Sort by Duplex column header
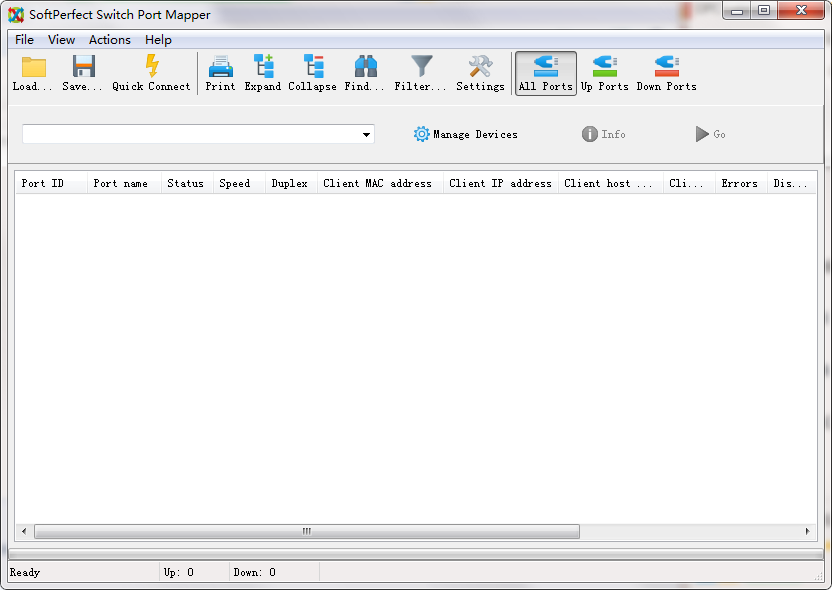This screenshot has height=590, width=832. 291,184
